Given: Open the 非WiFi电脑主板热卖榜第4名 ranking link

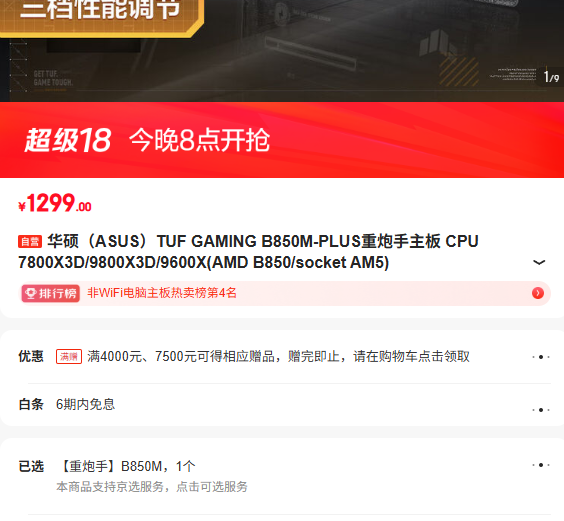Looking at the screenshot, I should [162, 293].
